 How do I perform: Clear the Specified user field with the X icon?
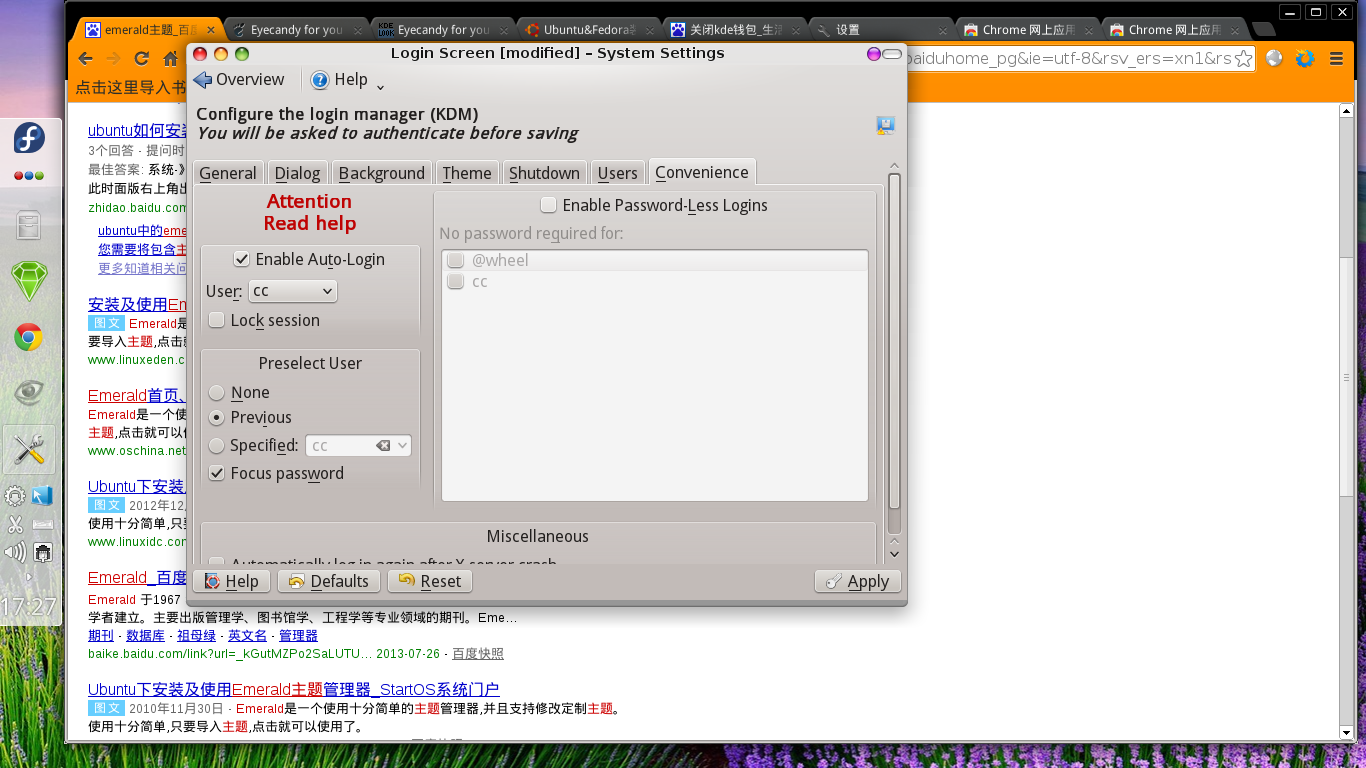pyautogui.click(x=383, y=446)
